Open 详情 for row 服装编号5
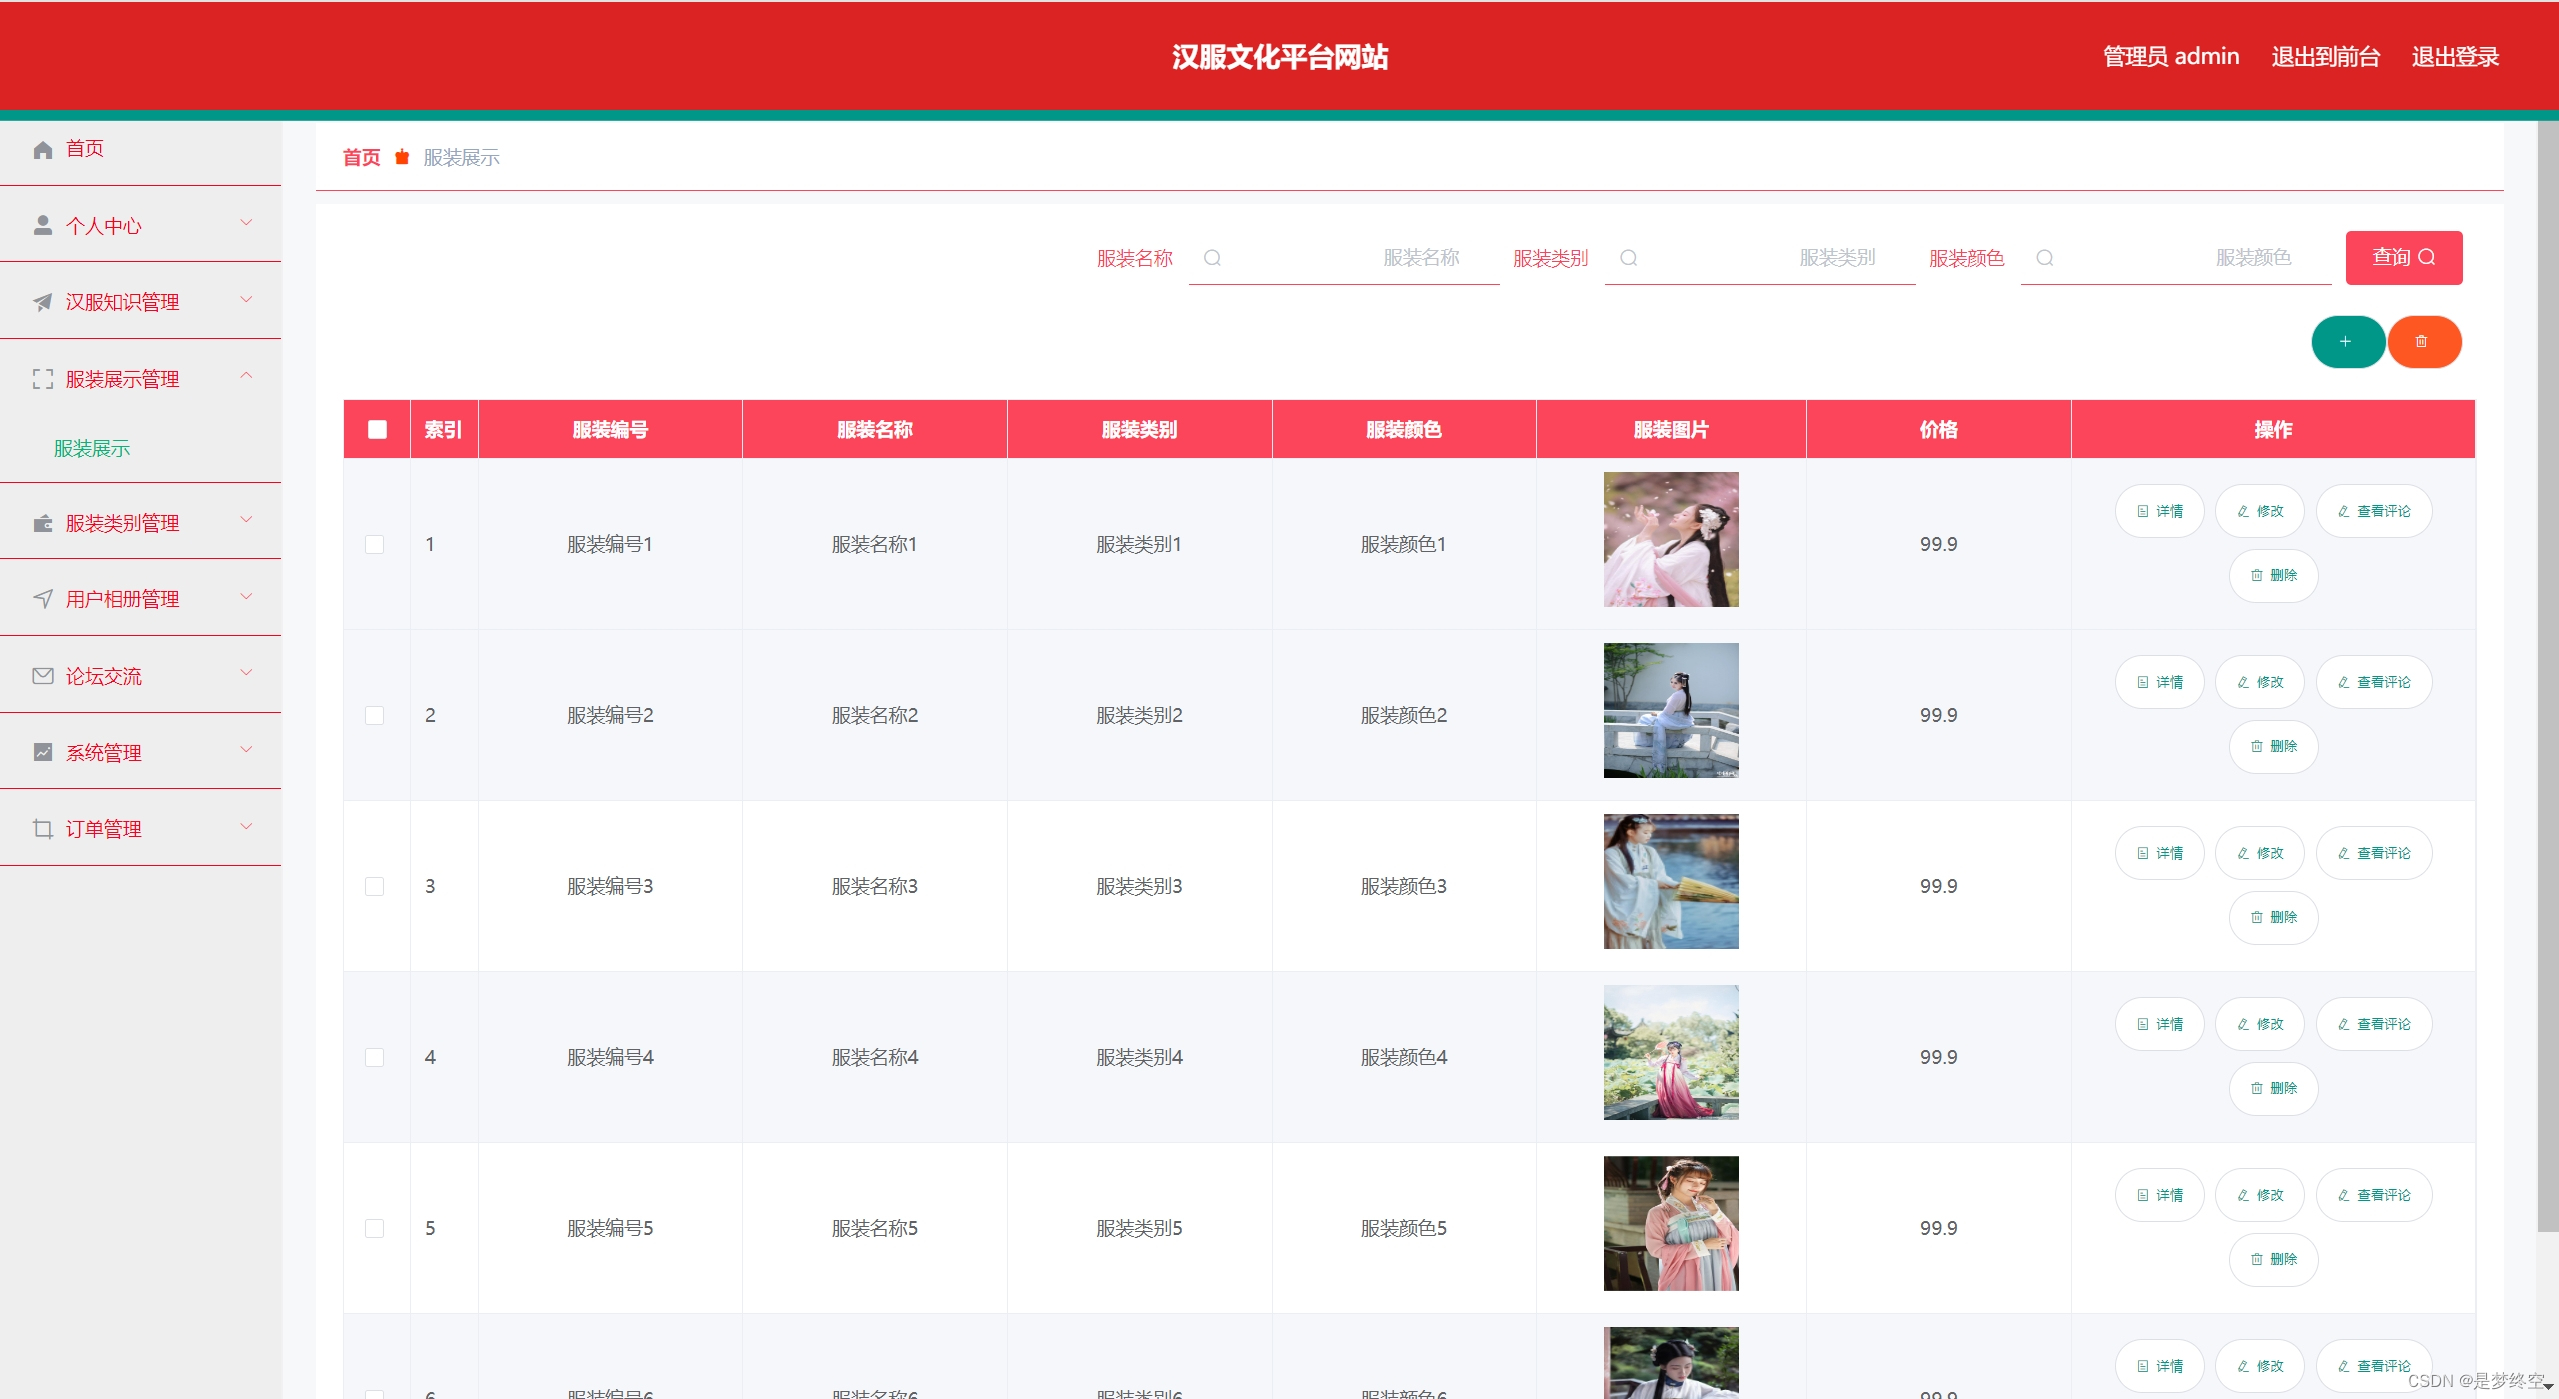2559x1399 pixels. tap(2159, 1195)
